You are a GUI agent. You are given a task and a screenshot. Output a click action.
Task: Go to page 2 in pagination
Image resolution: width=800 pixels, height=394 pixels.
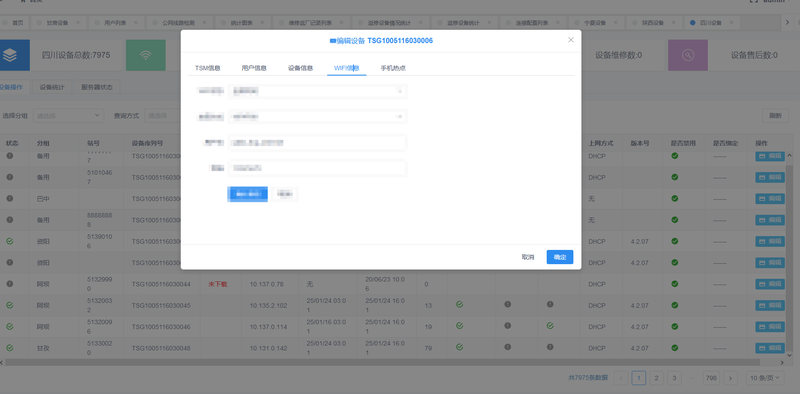[656, 378]
